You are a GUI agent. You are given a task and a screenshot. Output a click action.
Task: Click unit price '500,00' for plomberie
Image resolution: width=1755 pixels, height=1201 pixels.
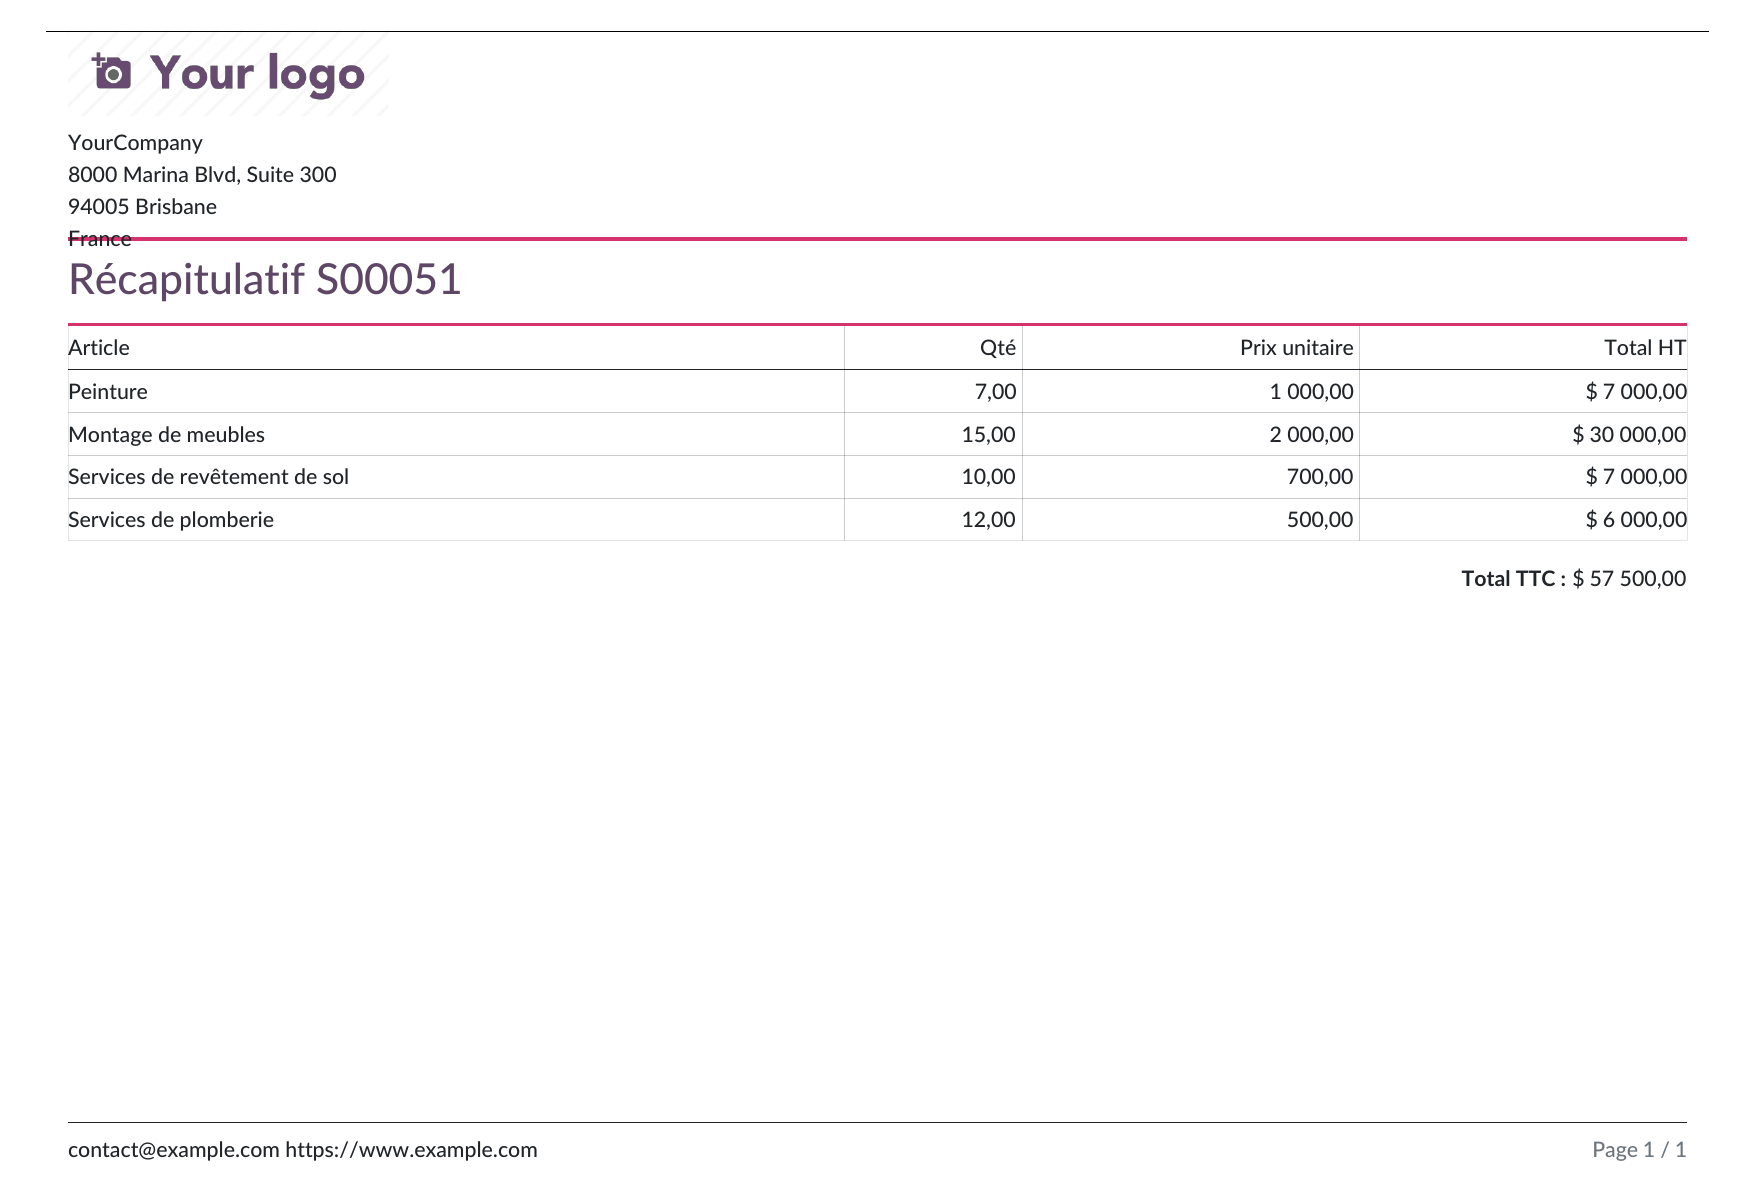[x=1320, y=519]
